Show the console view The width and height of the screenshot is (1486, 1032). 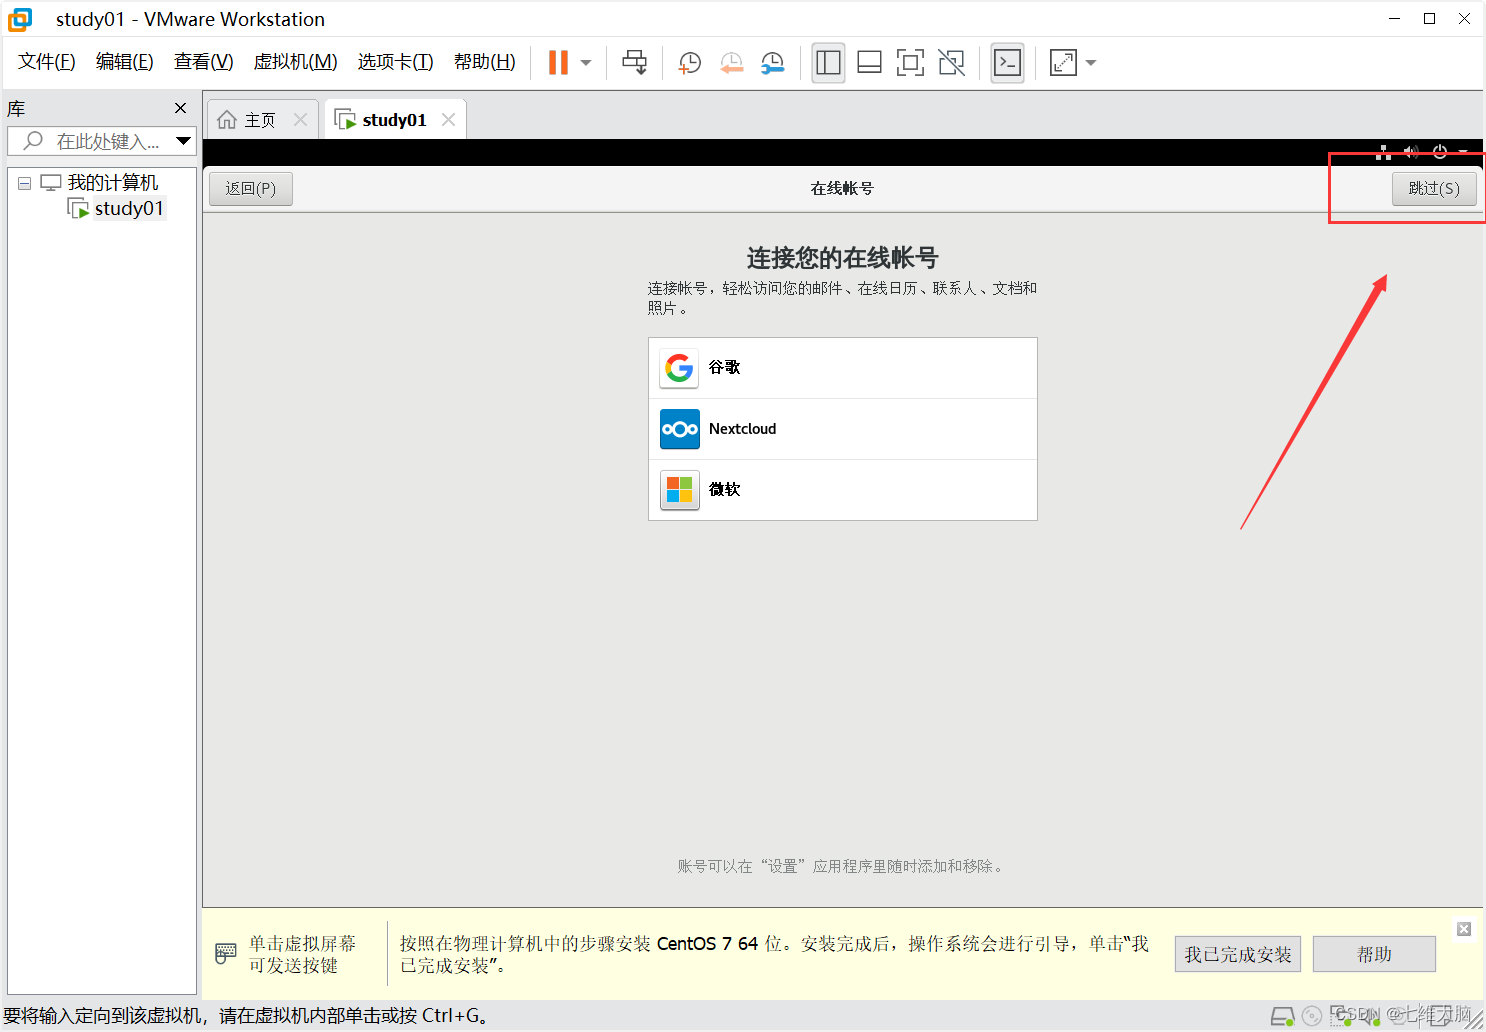pos(1007,63)
